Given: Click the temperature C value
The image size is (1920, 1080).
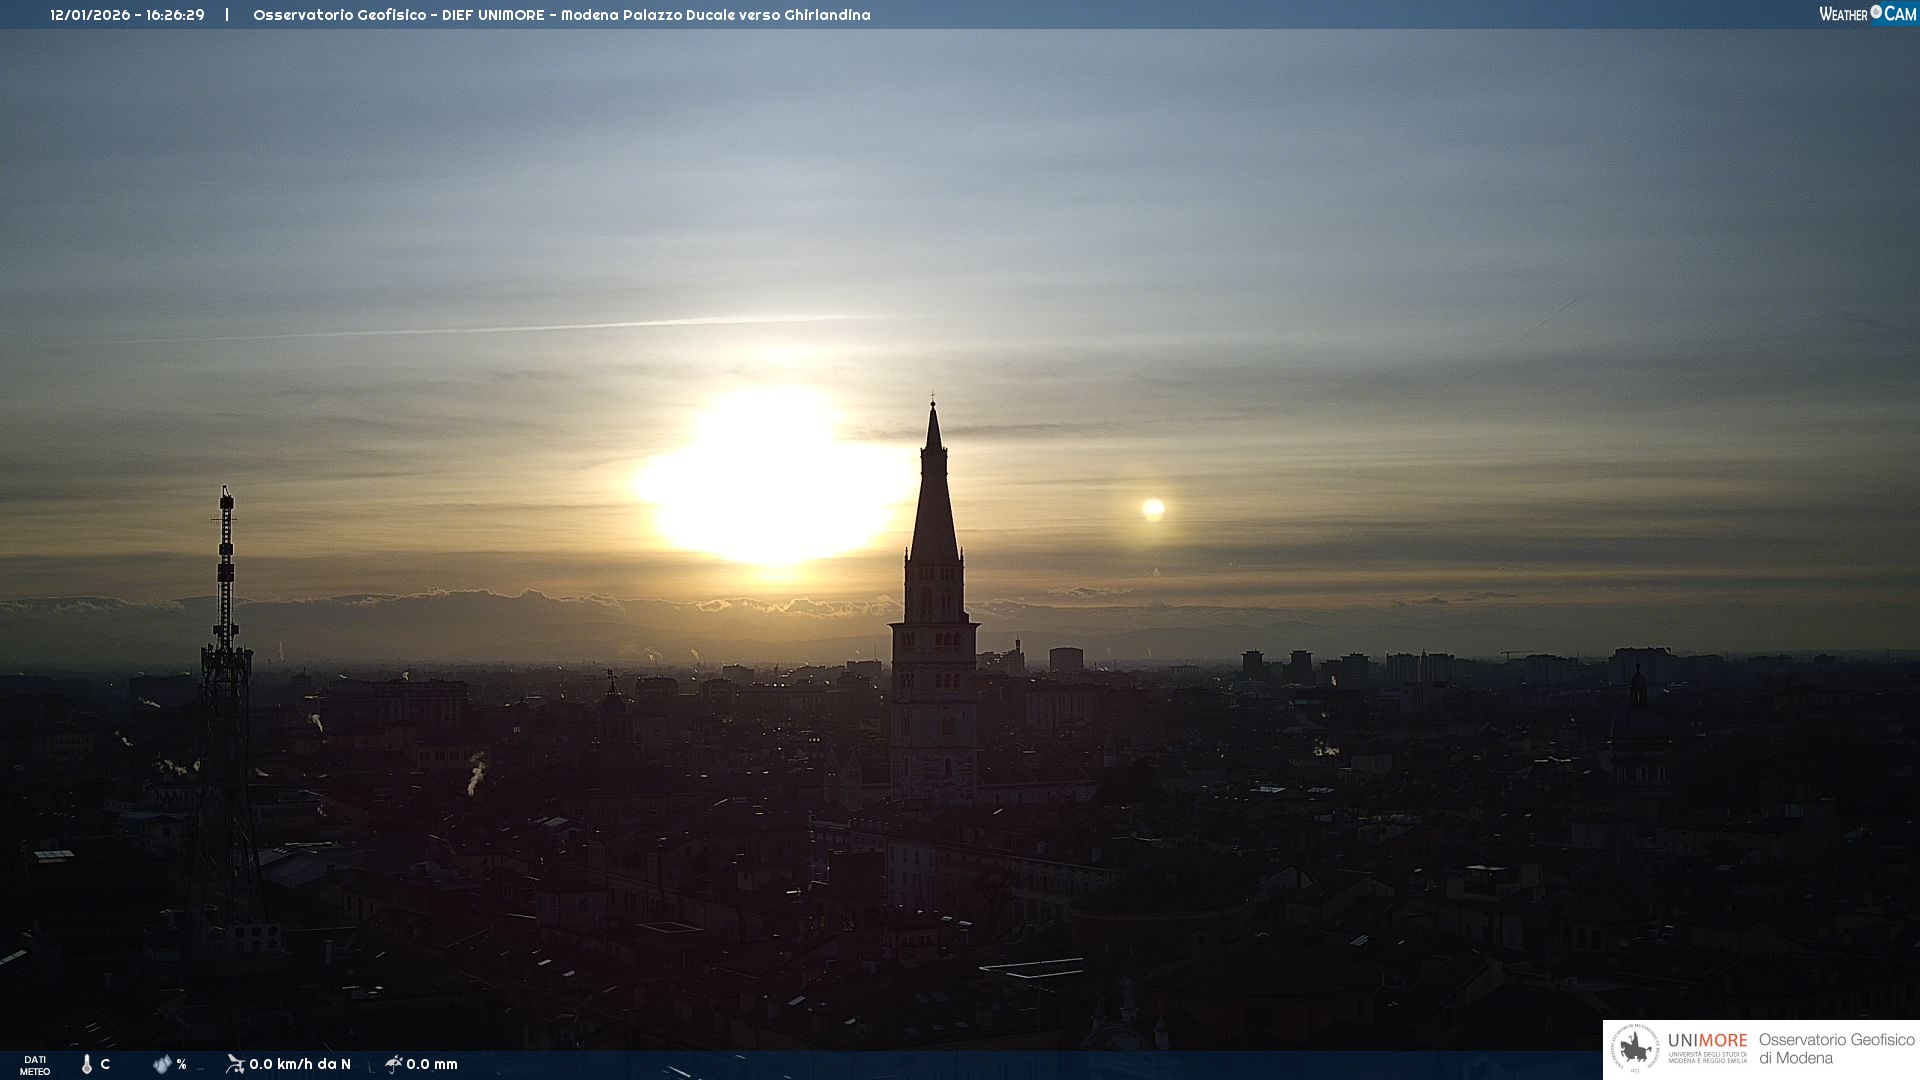Looking at the screenshot, I should (105, 1064).
